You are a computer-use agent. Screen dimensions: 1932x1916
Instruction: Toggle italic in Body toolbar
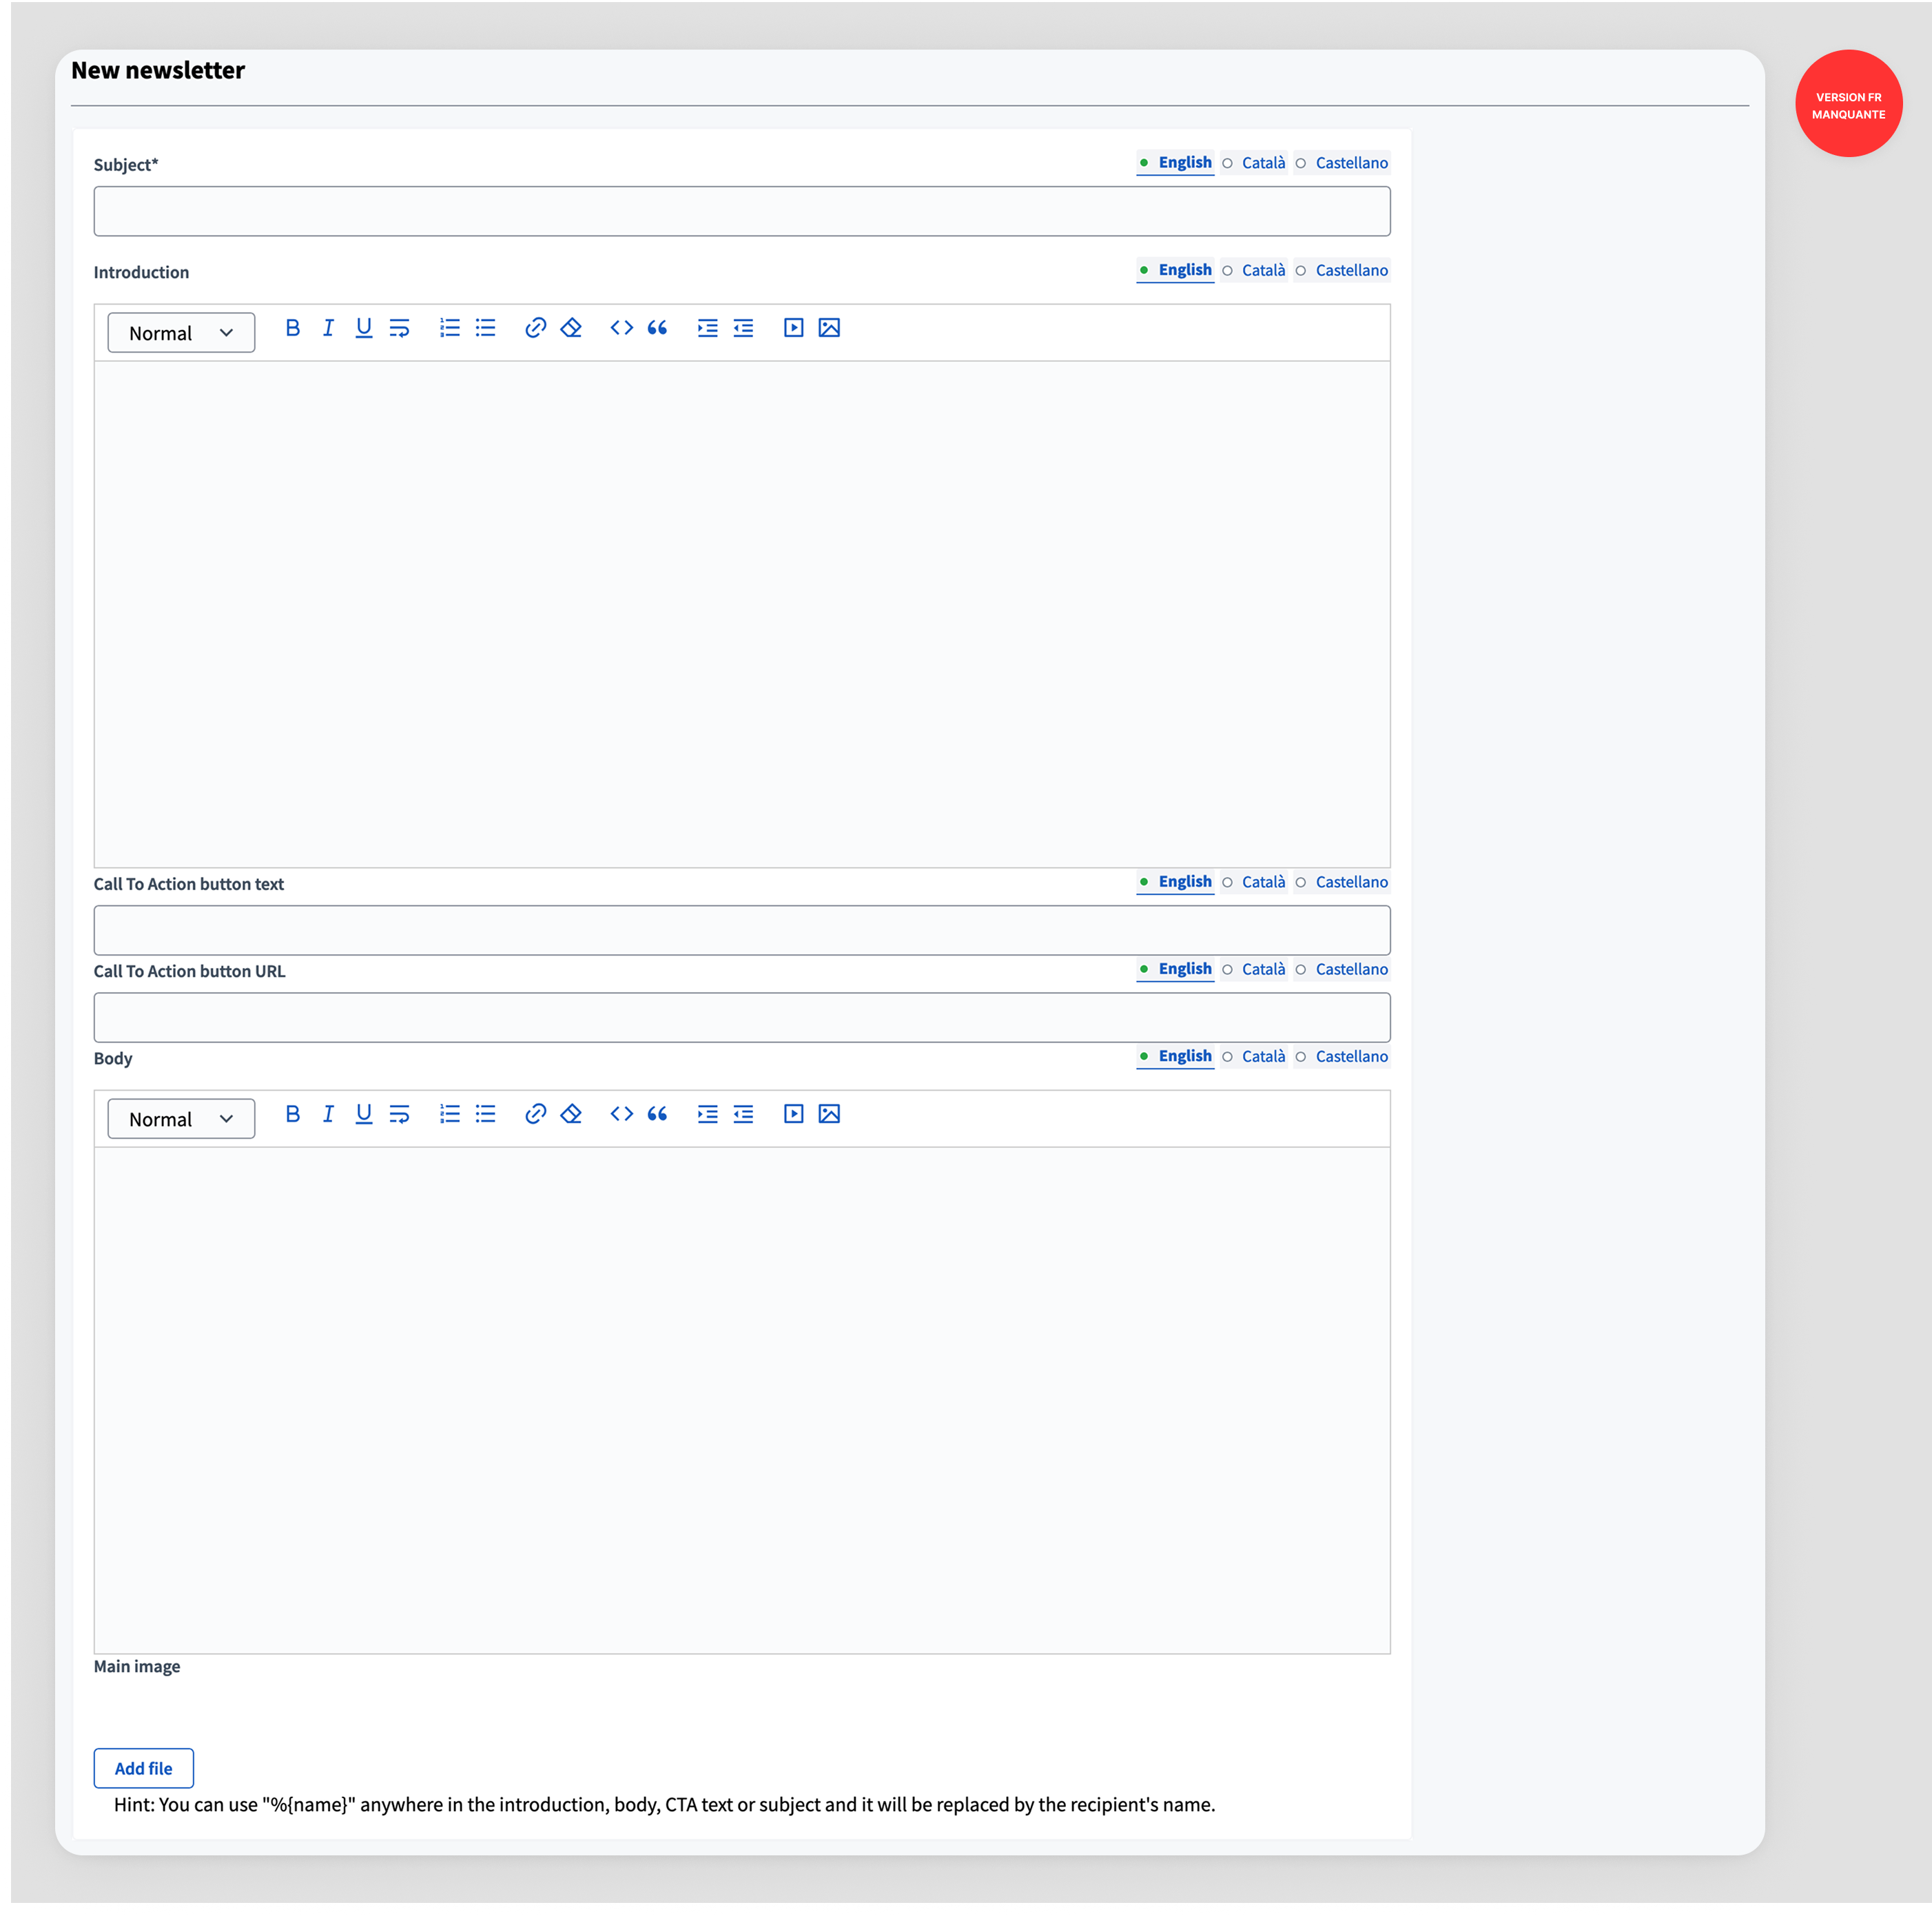[328, 1114]
